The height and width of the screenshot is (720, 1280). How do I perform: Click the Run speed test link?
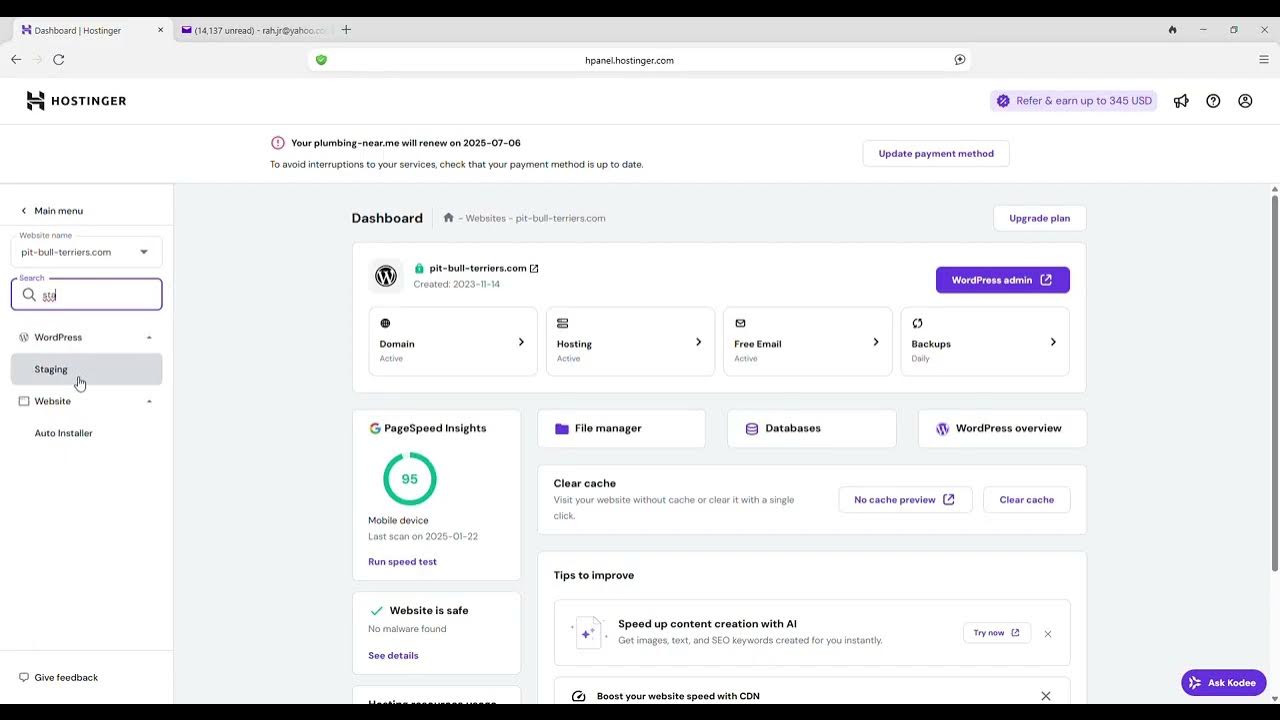click(402, 562)
